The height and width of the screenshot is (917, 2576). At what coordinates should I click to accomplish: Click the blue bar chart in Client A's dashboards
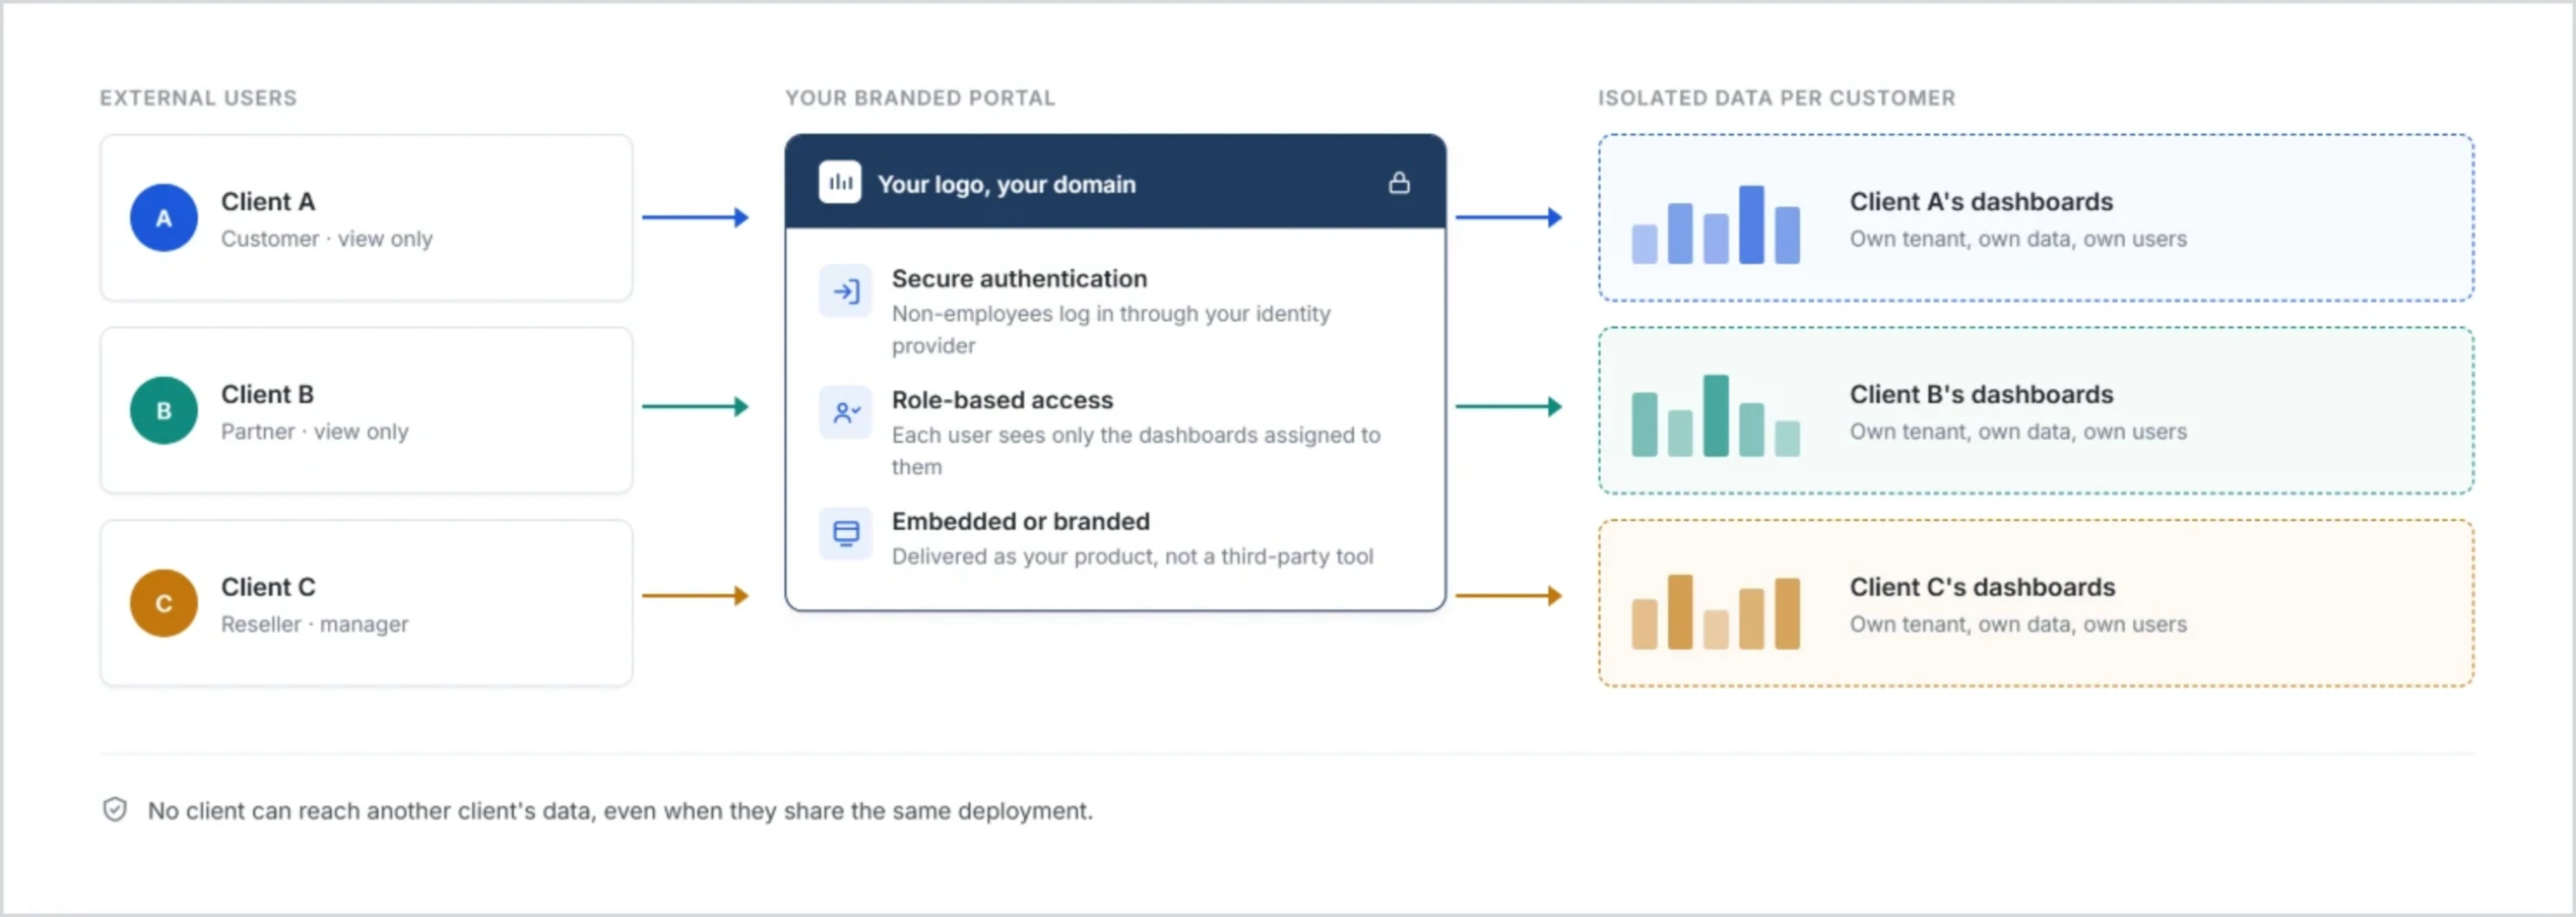(x=1716, y=225)
